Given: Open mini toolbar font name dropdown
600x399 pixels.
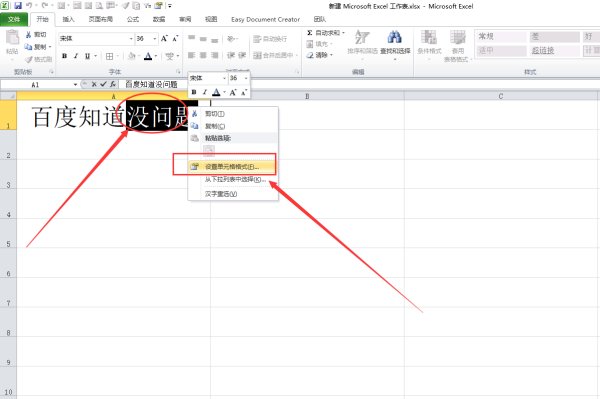Looking at the screenshot, I should pyautogui.click(x=224, y=78).
